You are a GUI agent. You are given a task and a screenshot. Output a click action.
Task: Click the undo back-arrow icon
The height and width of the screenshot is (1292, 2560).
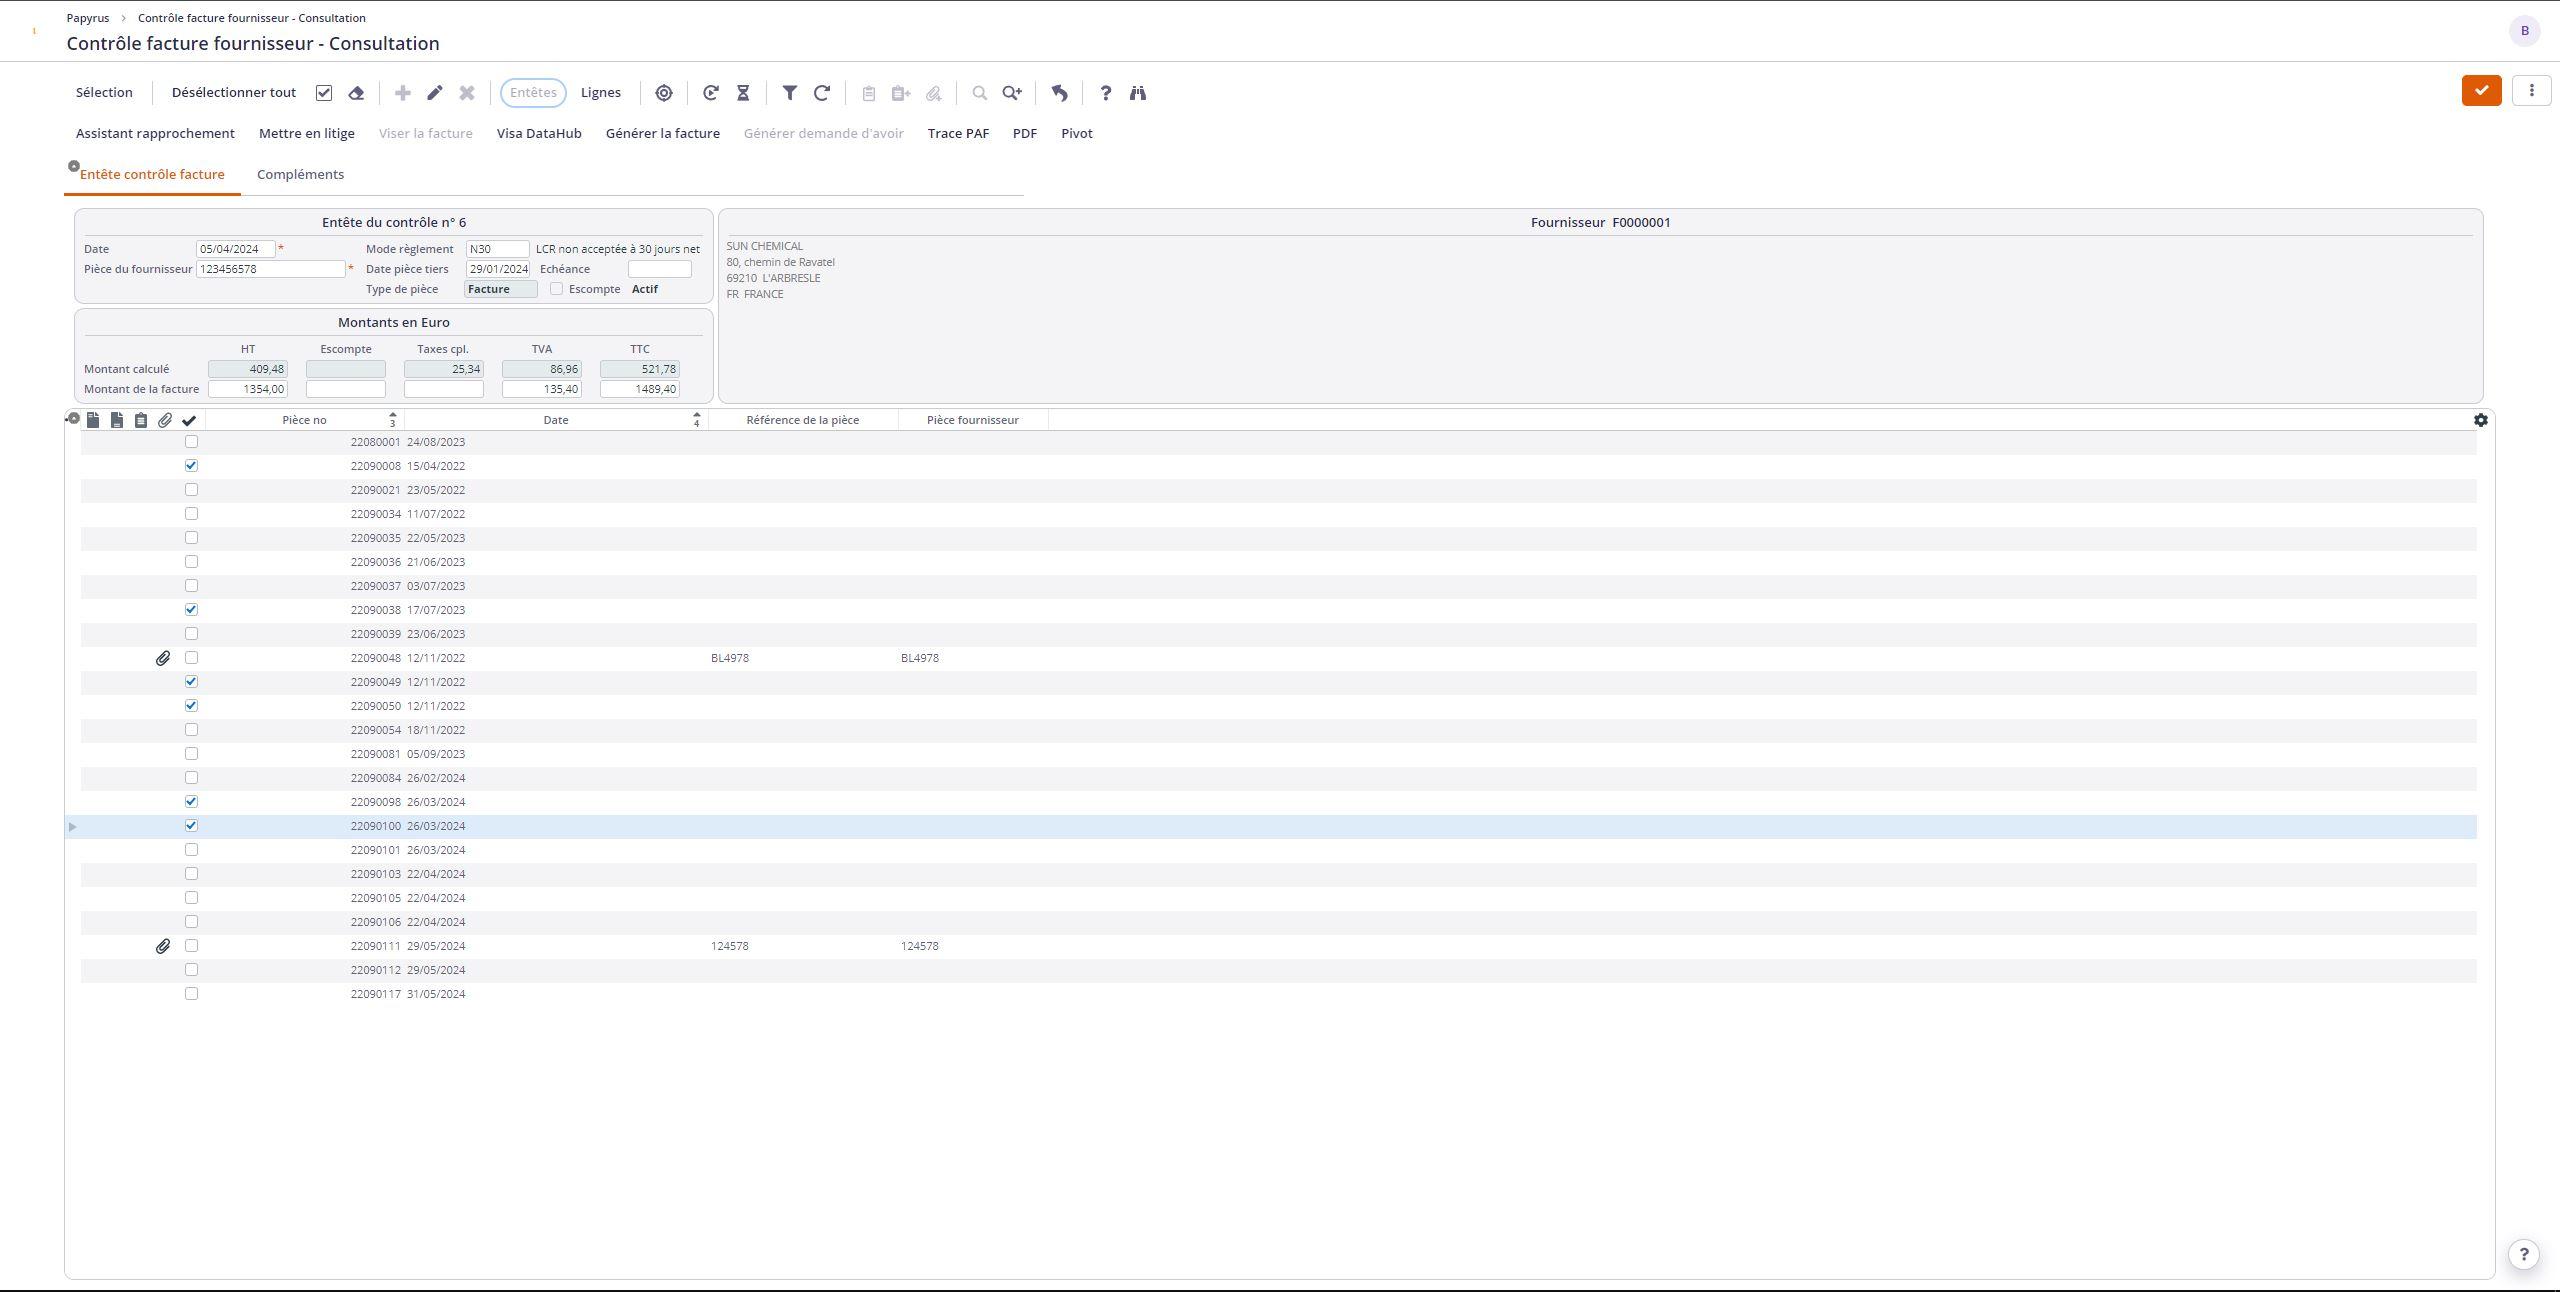[1060, 93]
